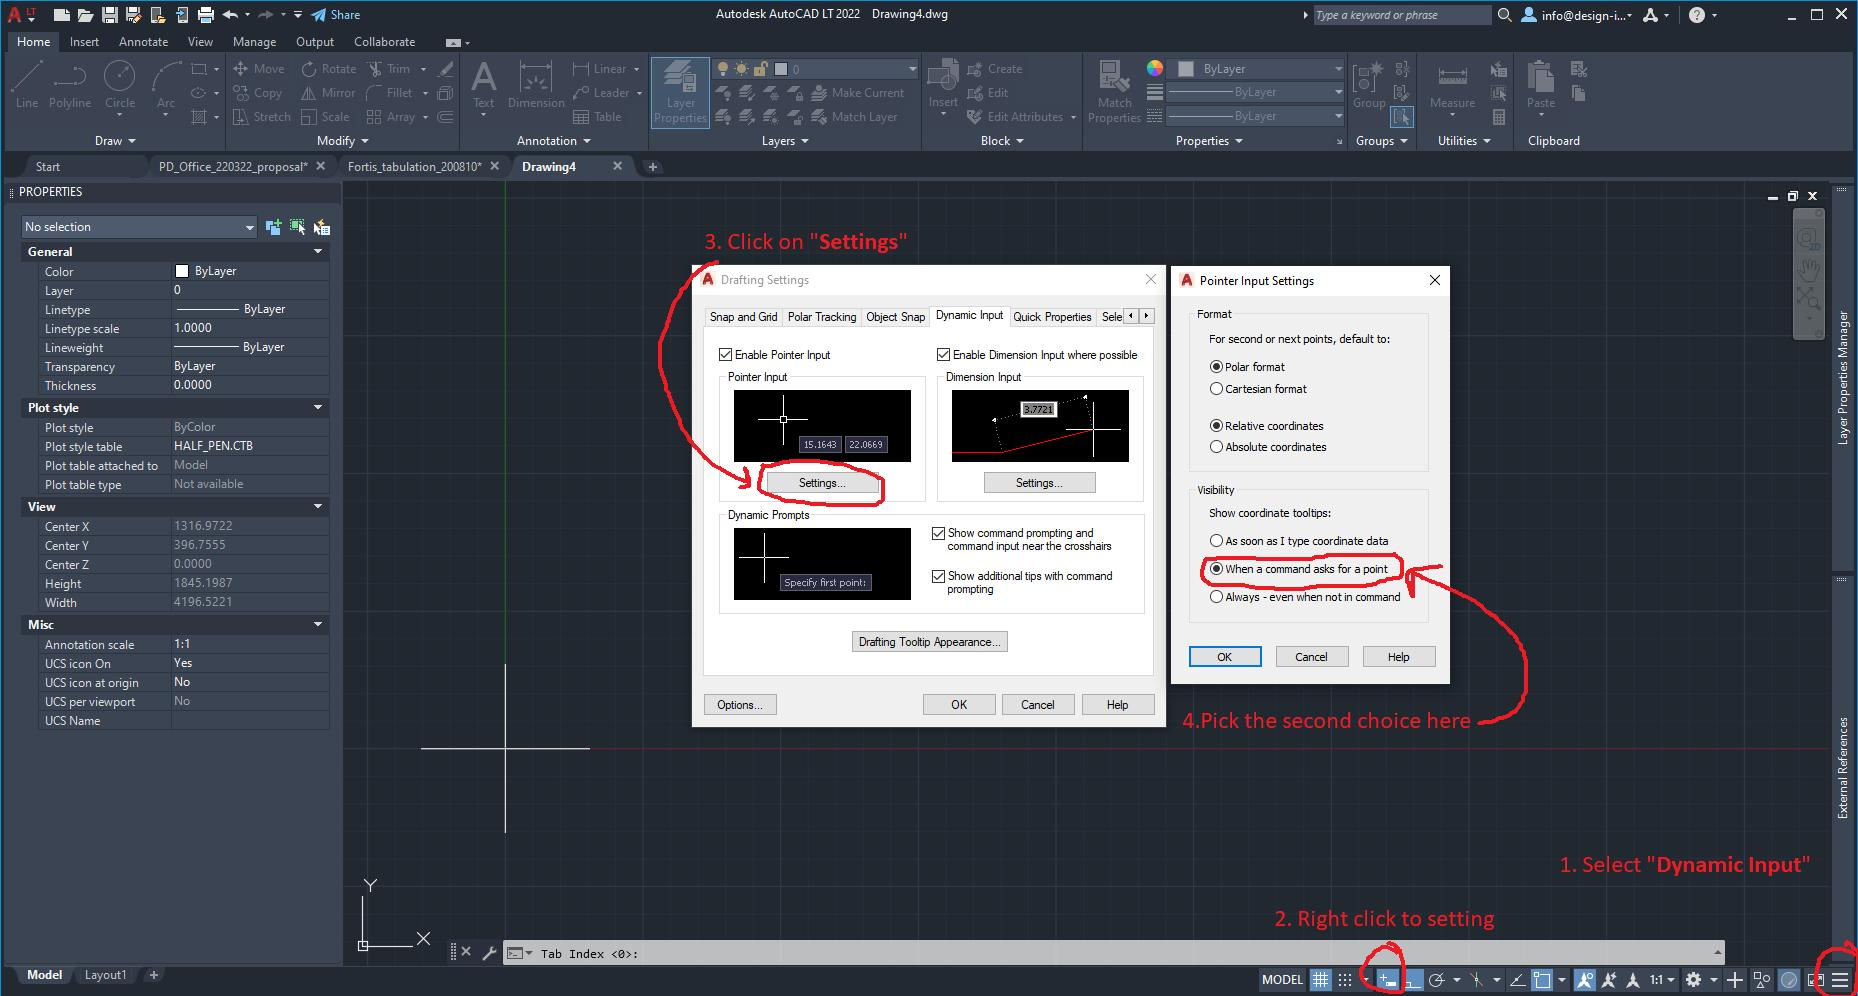Open the No selection dropdown

coord(139,227)
